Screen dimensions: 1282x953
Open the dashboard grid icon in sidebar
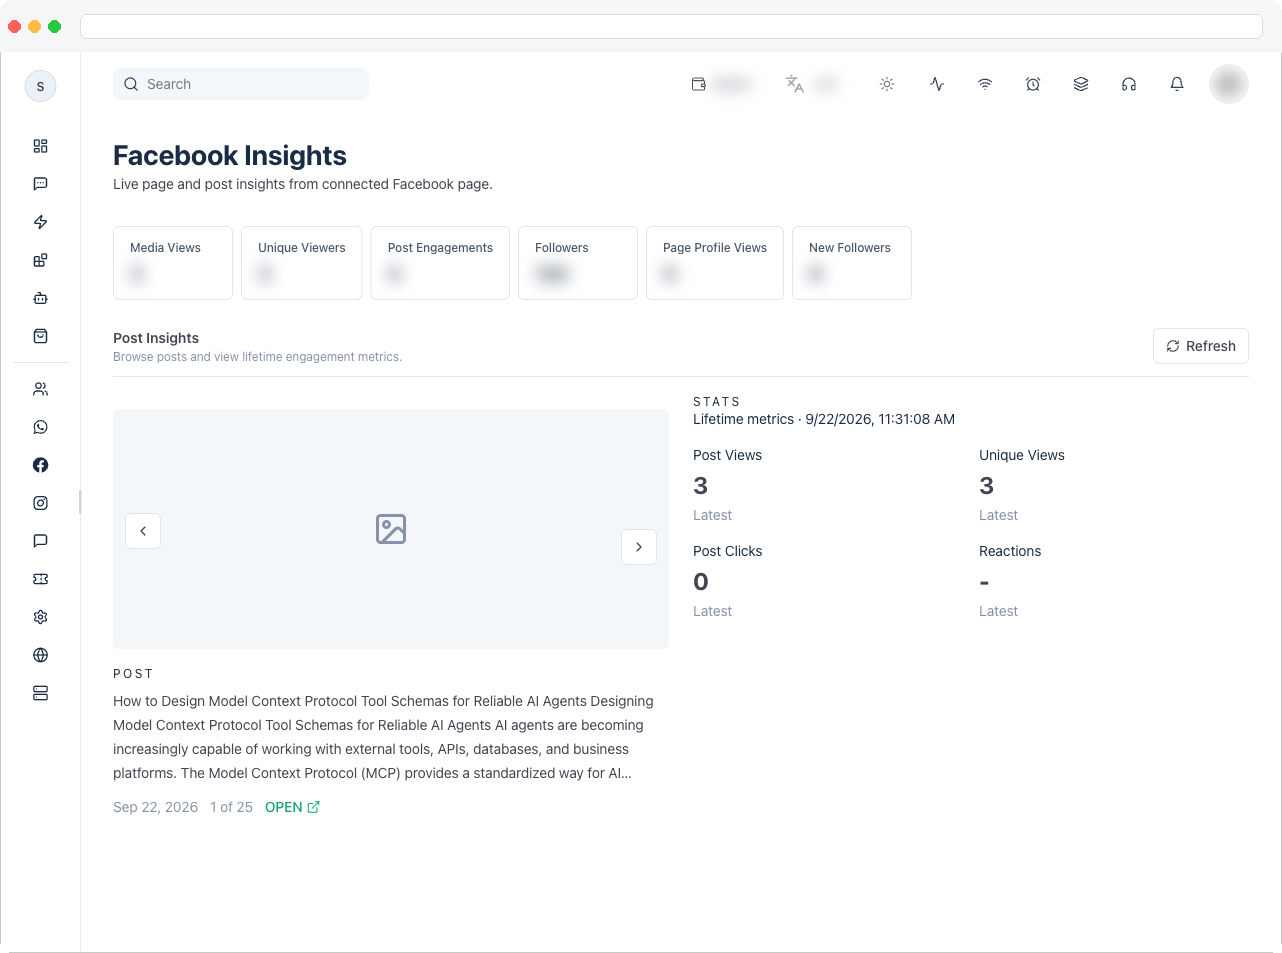[x=40, y=146]
